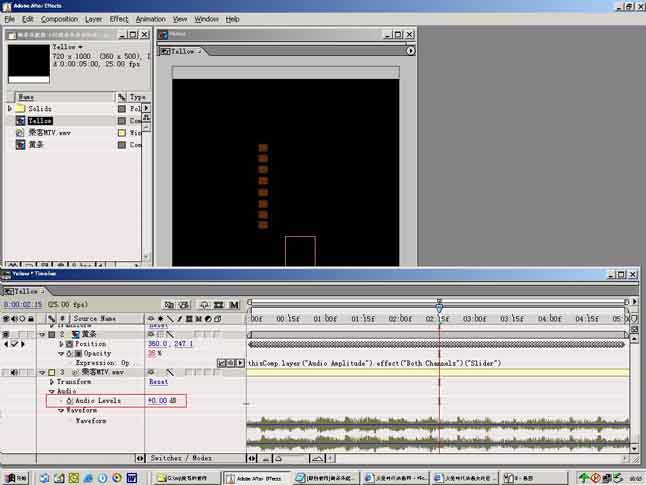
Task: Toggle Hide Shy Layers button in Timeline
Action: (x=204, y=305)
